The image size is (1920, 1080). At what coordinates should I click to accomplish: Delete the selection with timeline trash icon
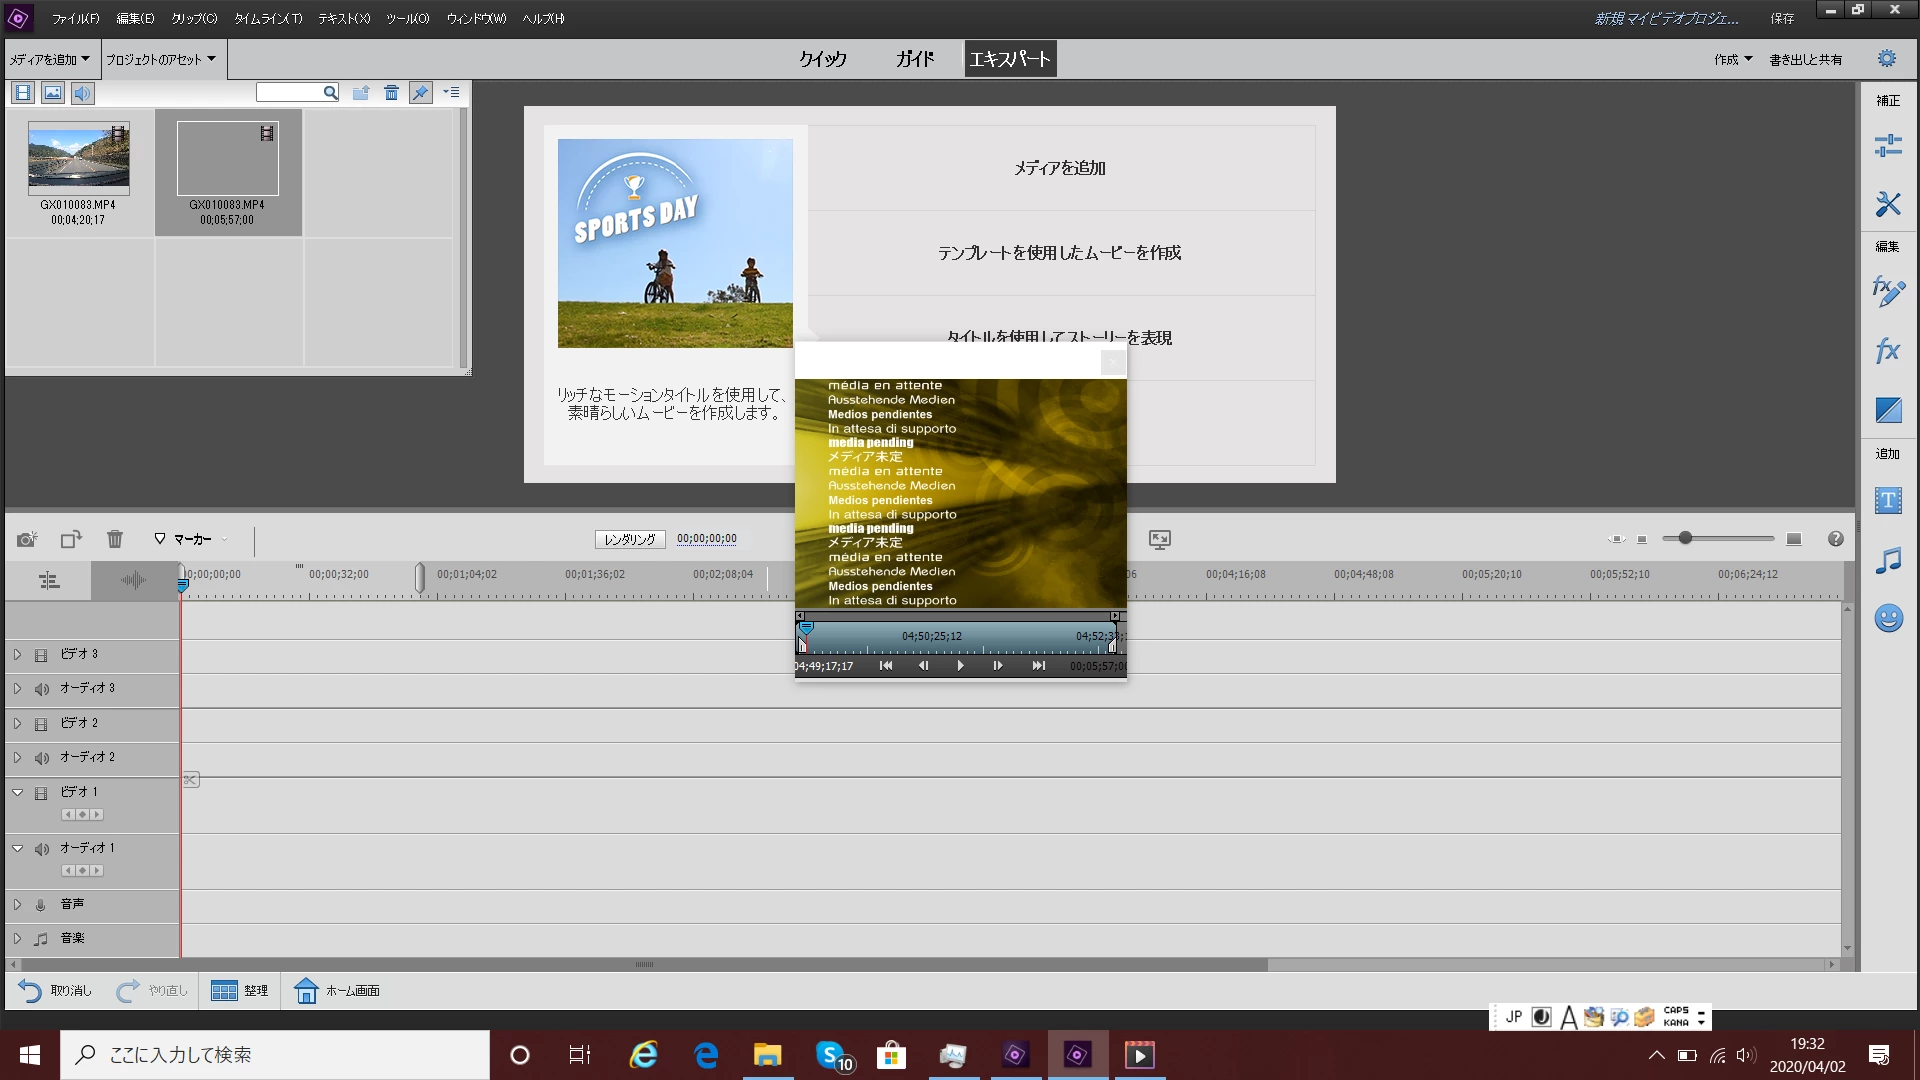click(115, 539)
